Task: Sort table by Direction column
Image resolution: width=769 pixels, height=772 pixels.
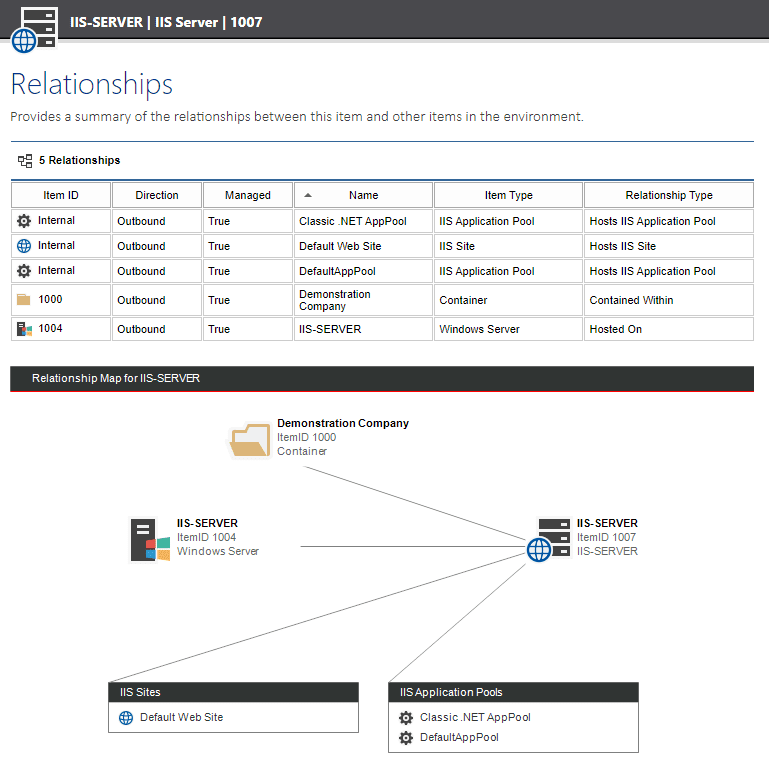Action: pos(157,195)
